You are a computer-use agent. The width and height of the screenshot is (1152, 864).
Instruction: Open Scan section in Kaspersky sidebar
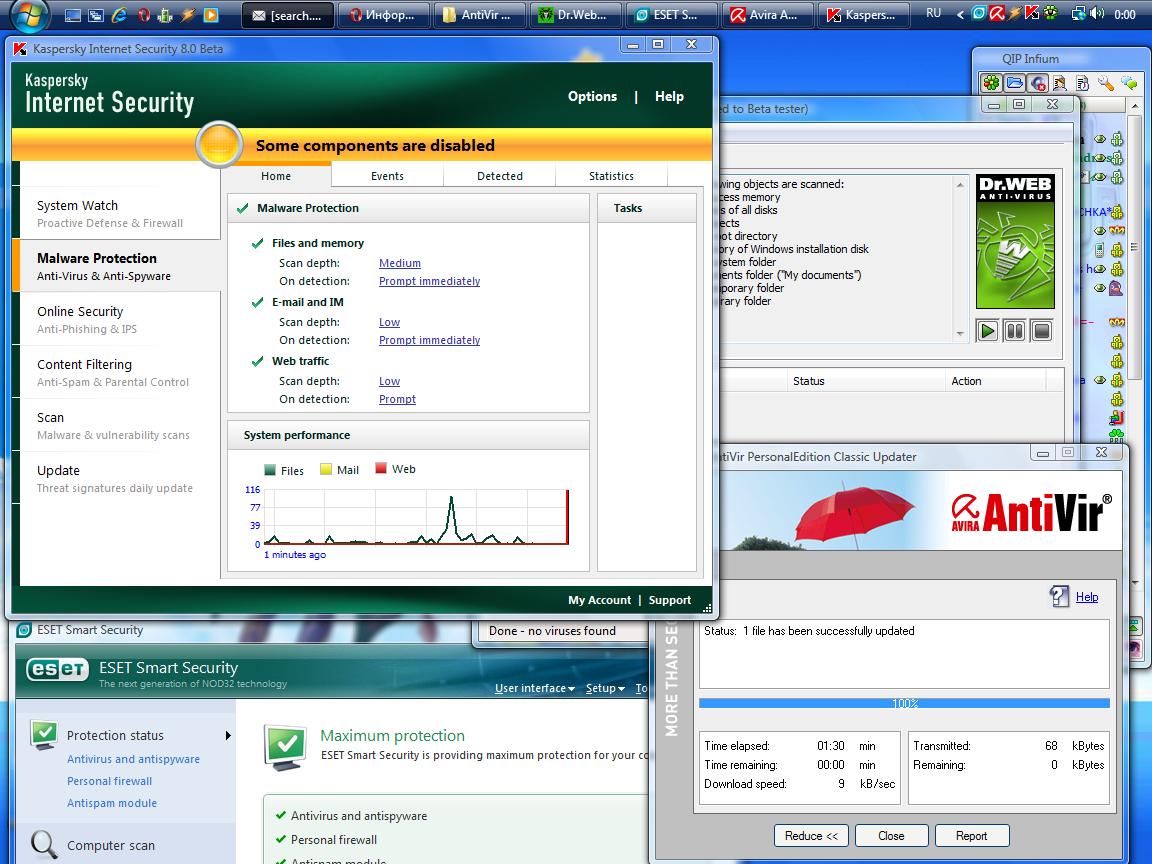click(120, 425)
